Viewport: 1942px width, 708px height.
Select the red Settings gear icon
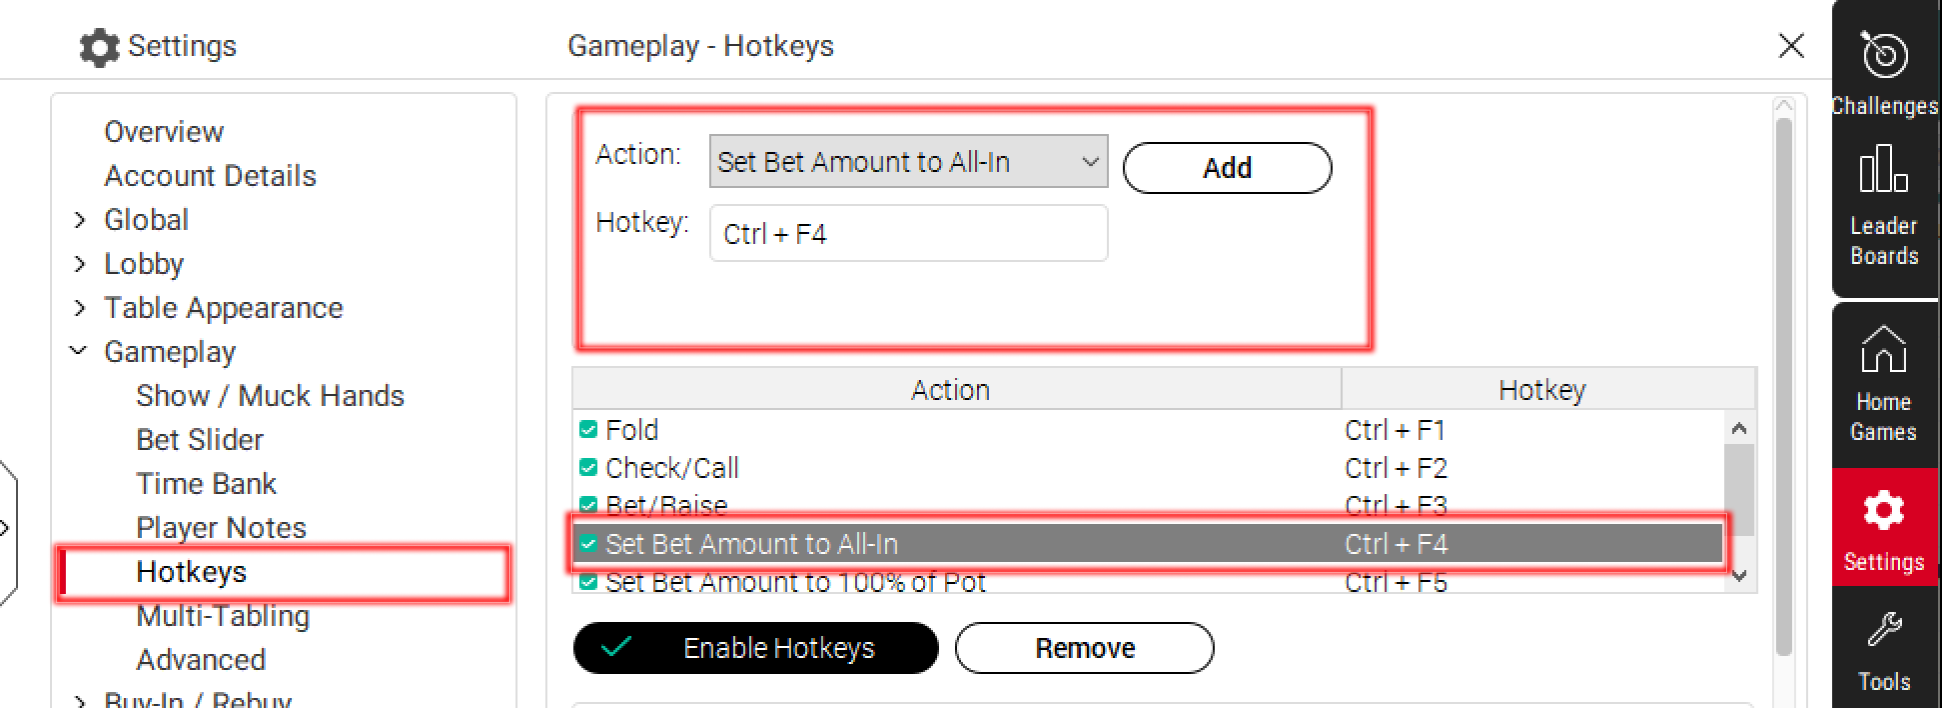click(x=1884, y=511)
